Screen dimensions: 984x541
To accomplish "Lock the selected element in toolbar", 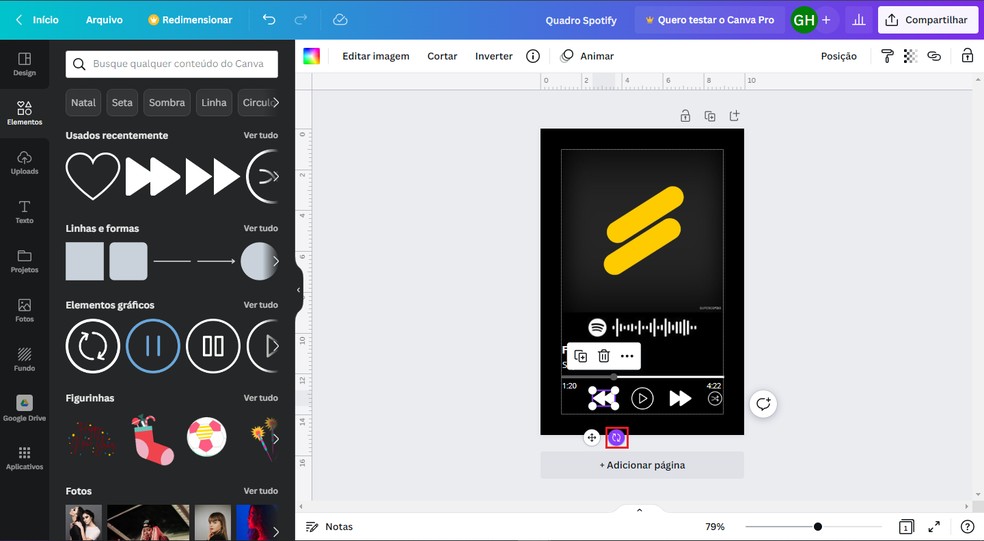I will [x=967, y=56].
